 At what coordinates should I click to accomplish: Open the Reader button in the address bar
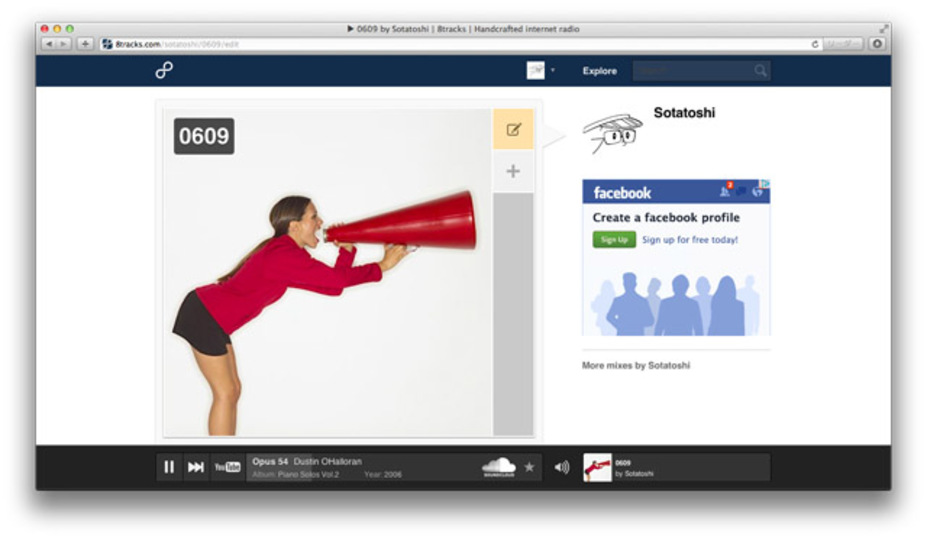[843, 44]
